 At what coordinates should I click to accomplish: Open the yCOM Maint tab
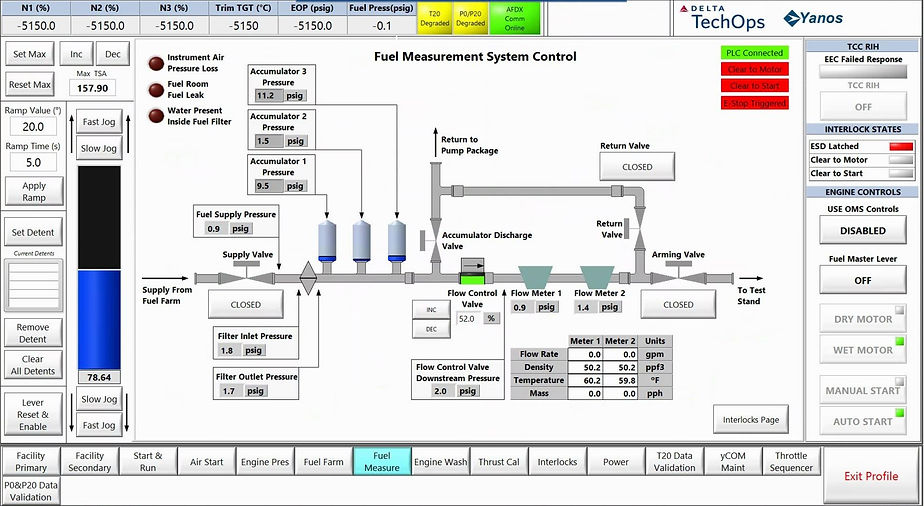732,461
